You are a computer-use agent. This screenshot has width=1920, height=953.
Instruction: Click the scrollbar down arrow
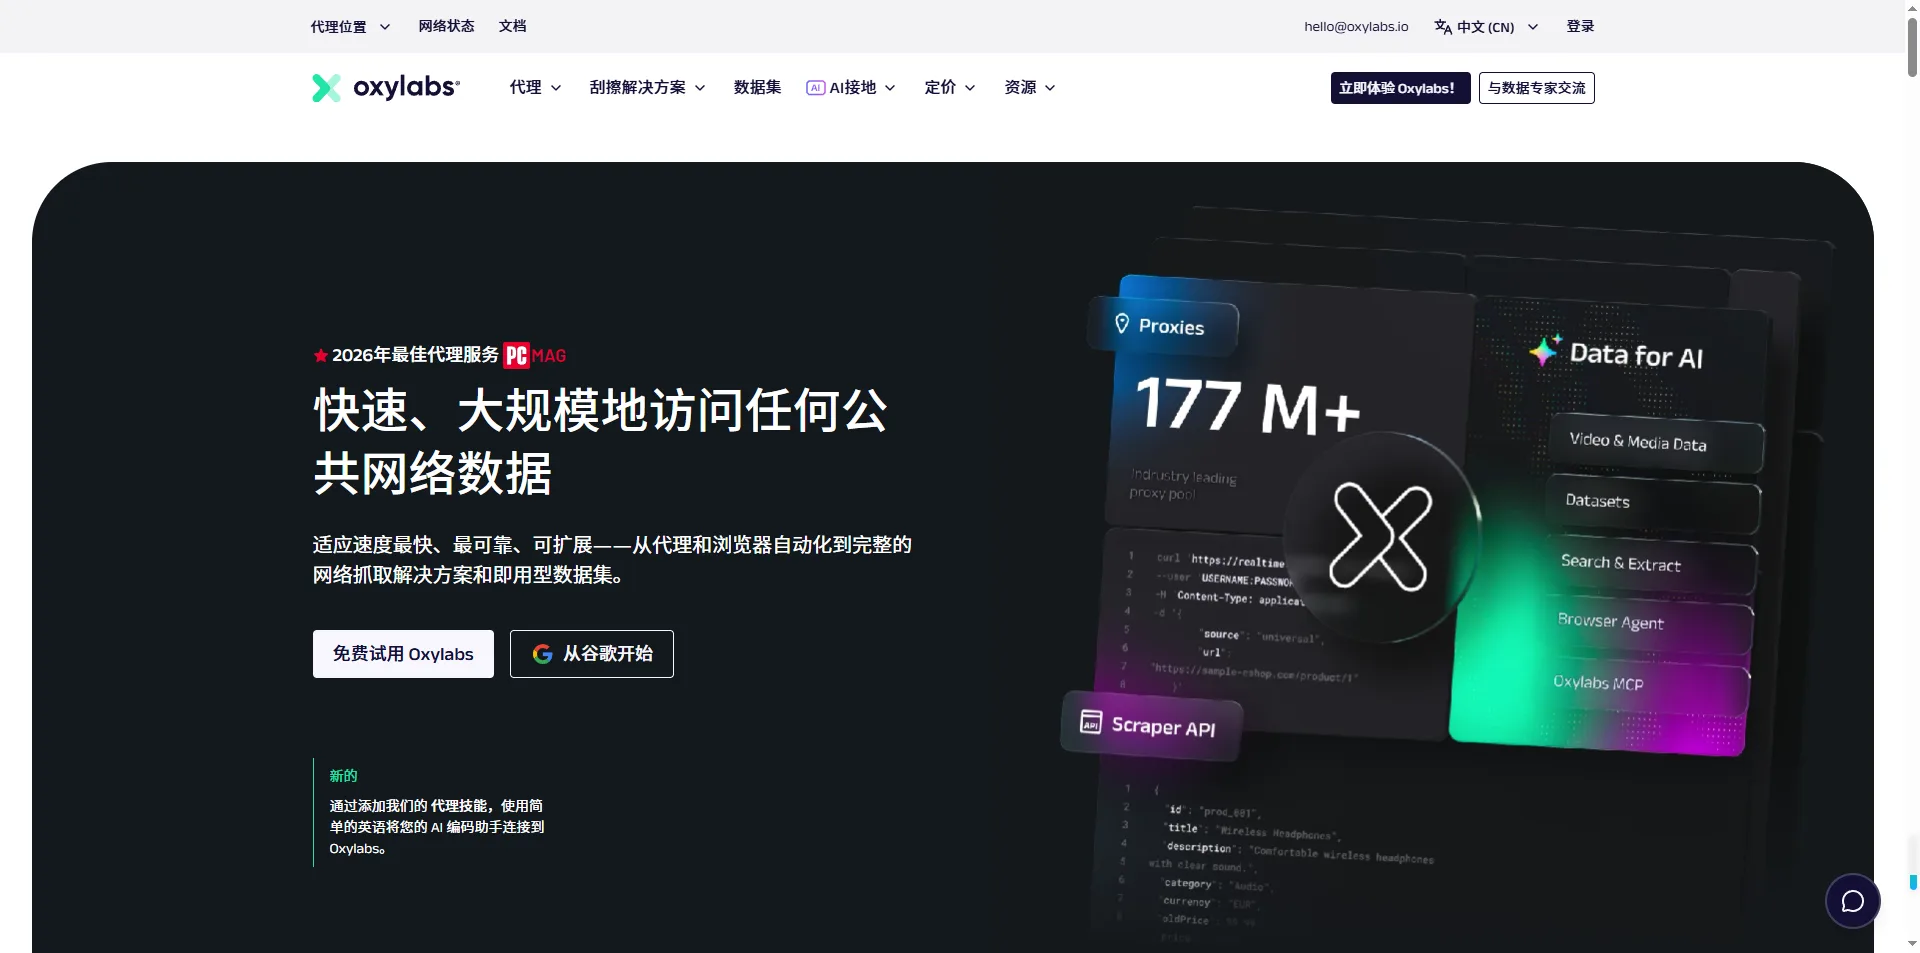(x=1913, y=943)
